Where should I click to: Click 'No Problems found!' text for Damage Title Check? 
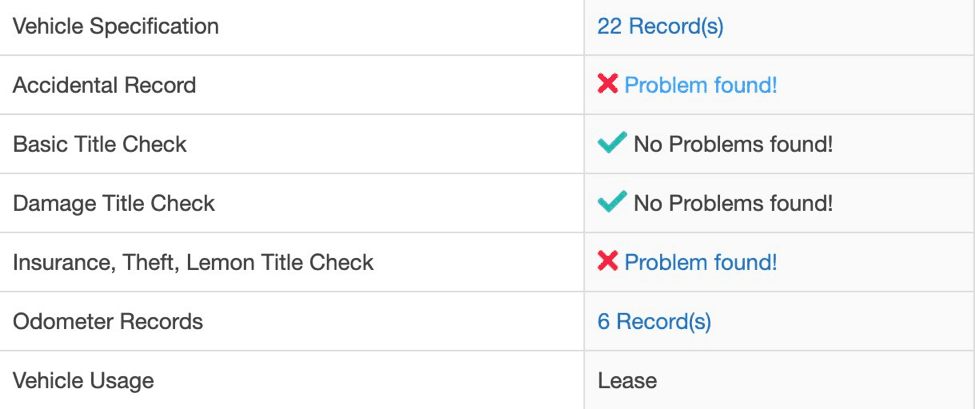click(733, 203)
